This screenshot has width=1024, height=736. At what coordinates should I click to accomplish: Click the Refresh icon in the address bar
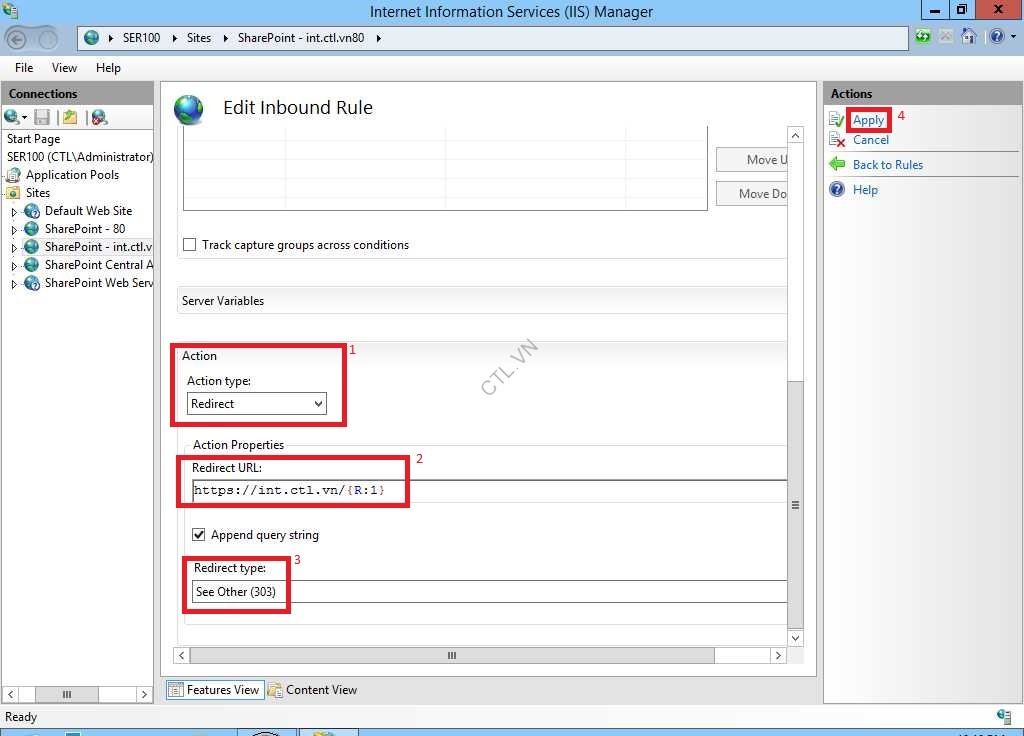922,36
